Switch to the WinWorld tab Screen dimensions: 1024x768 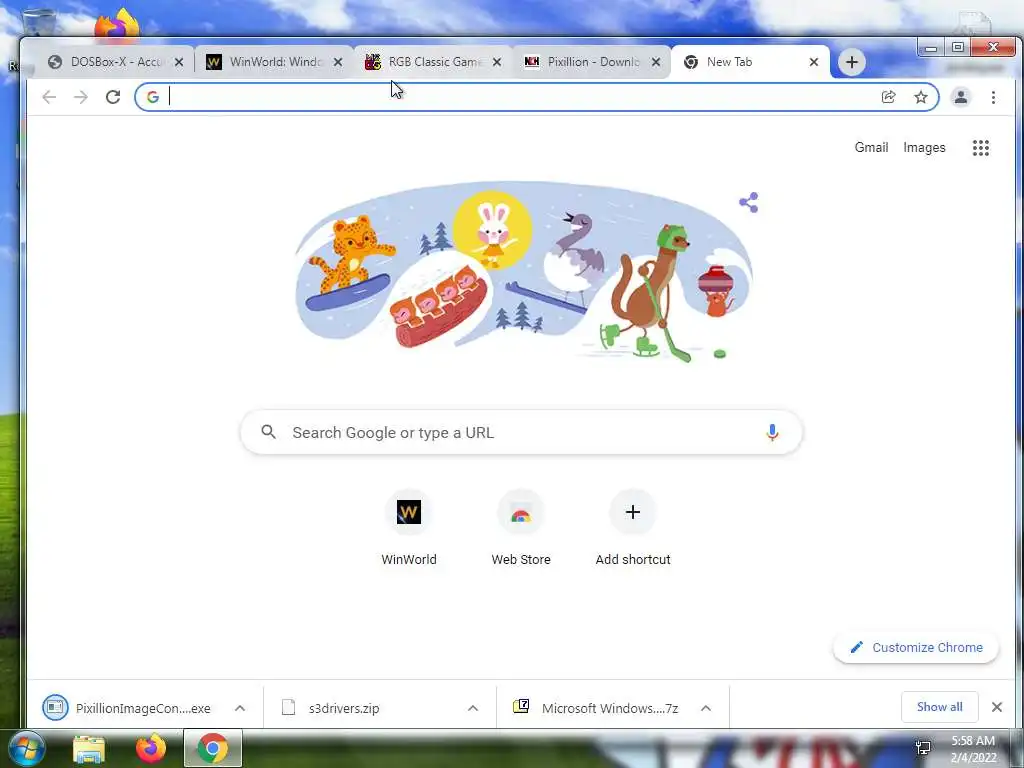(266, 62)
